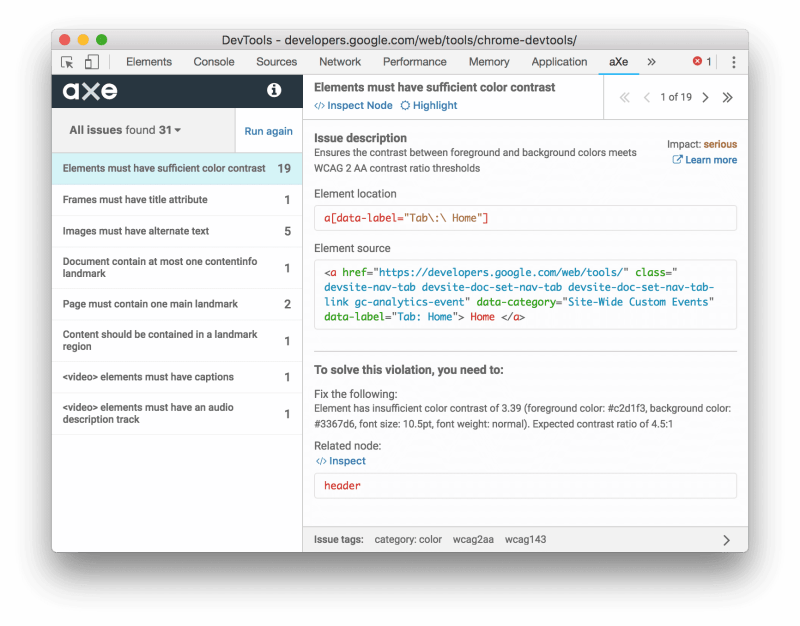This screenshot has height=626, width=800.
Task: Click the wcag2aa issue tag
Action: click(473, 540)
